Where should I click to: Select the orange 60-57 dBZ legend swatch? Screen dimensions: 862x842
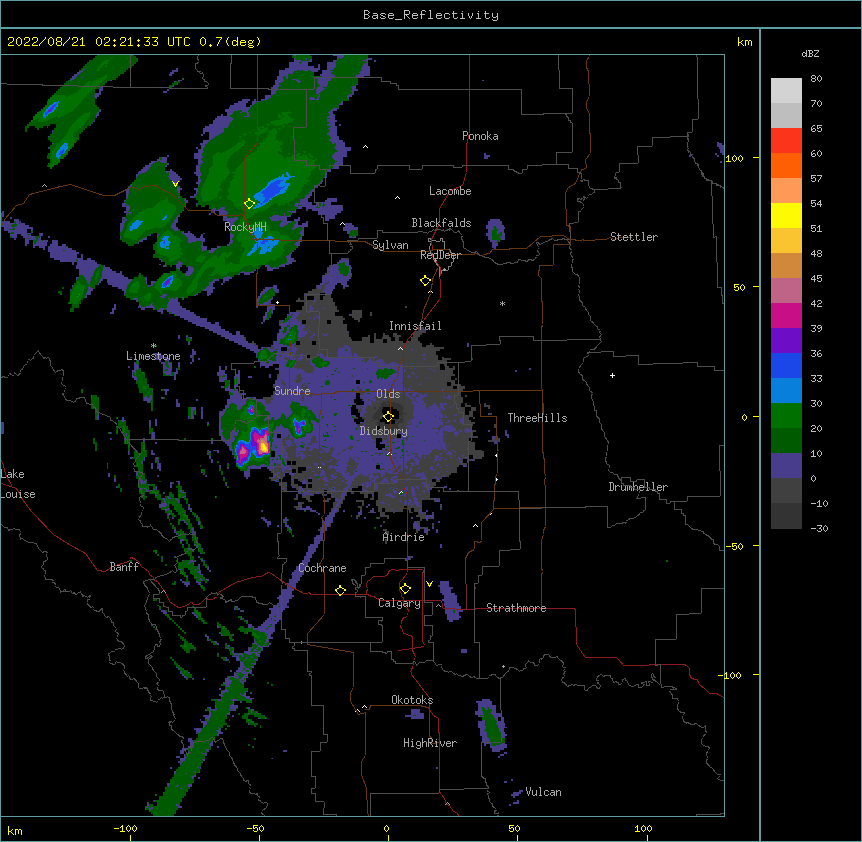[786, 165]
